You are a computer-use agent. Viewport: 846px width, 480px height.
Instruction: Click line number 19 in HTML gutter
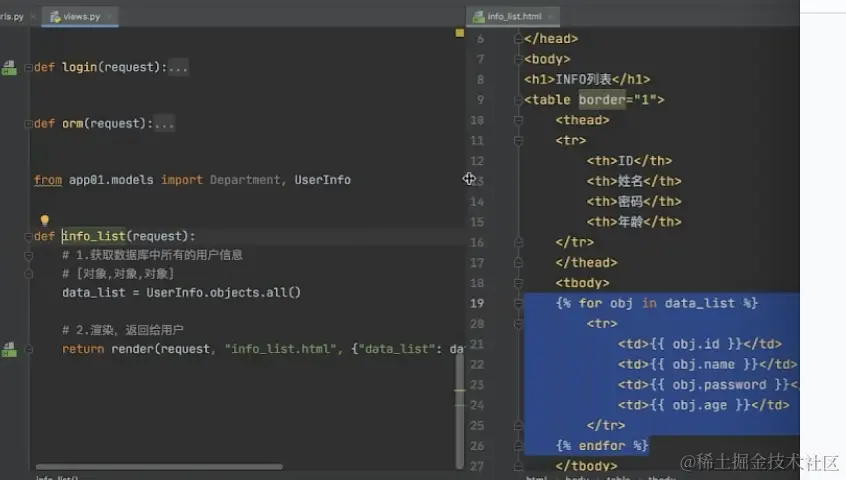tap(477, 304)
